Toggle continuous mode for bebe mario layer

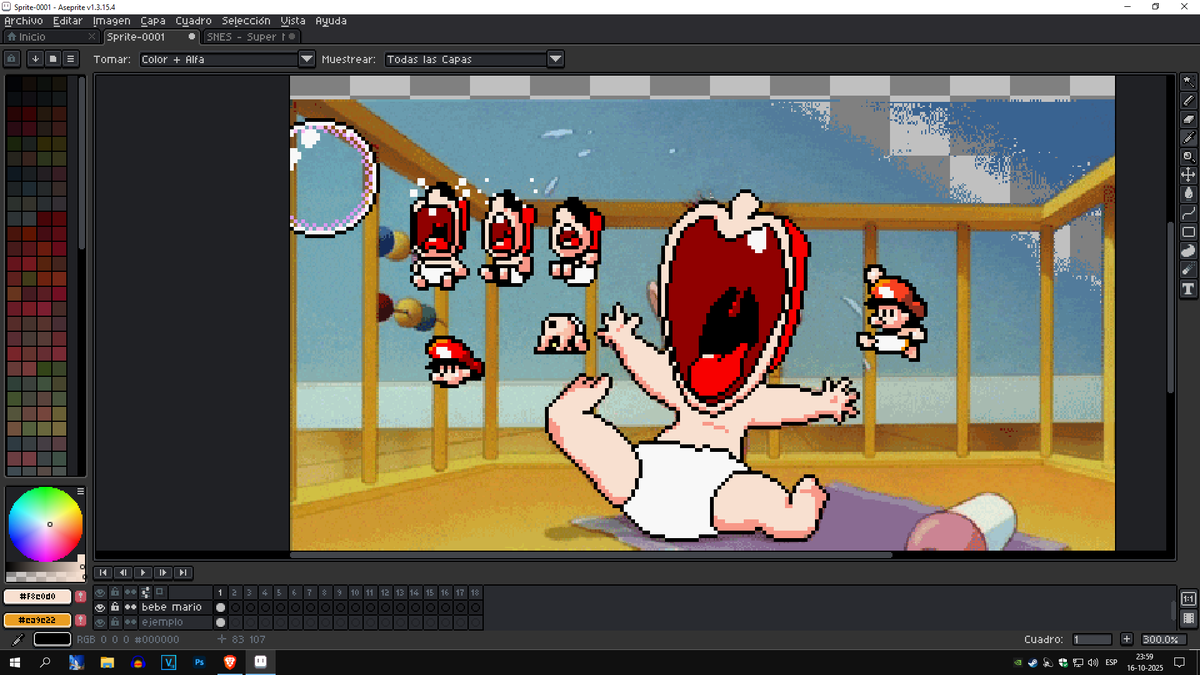[130, 607]
